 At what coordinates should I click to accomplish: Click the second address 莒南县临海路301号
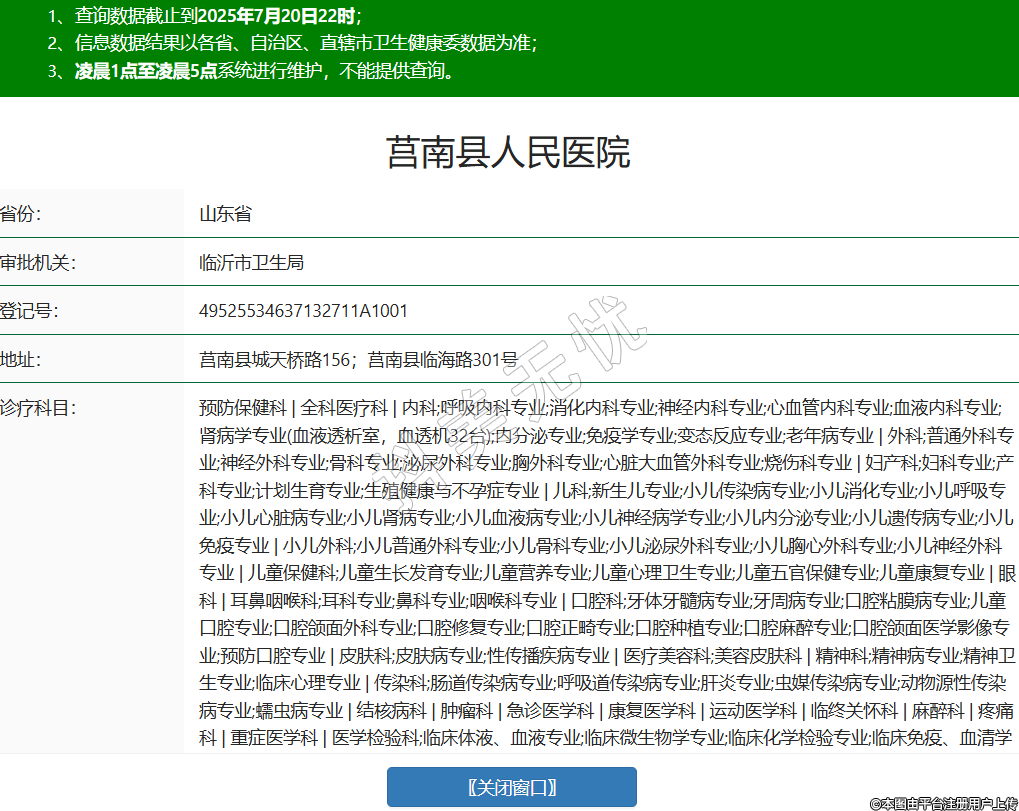[x=443, y=360]
